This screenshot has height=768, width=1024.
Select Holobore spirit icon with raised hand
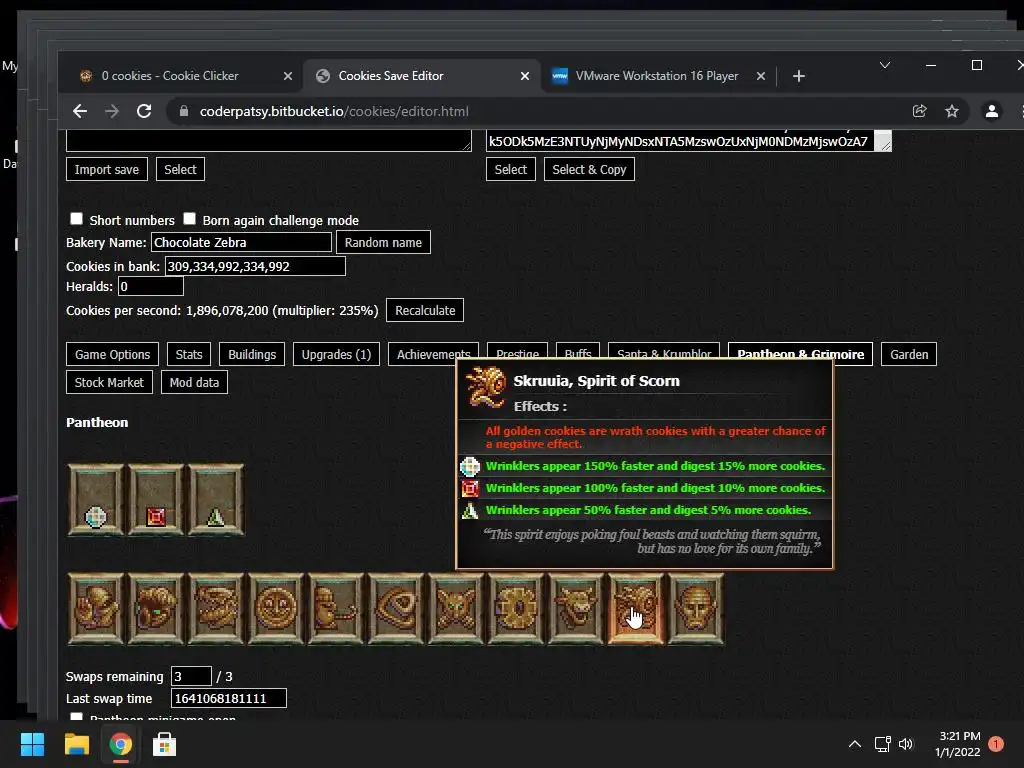pyautogui.click(x=95, y=609)
